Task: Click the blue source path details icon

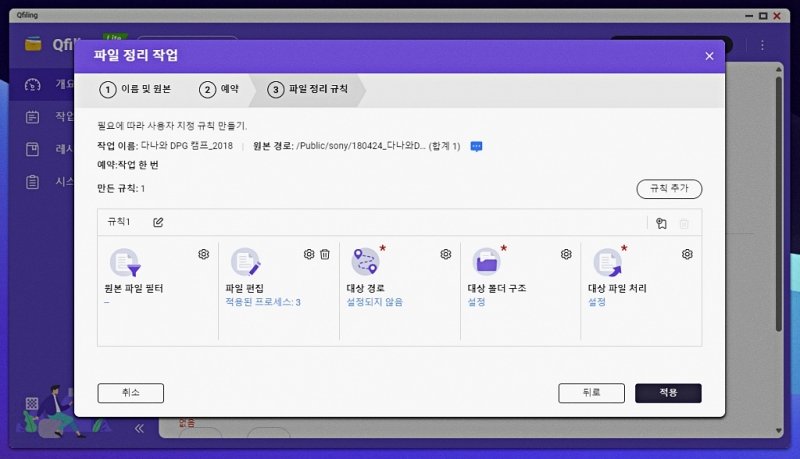Action: 477,146
